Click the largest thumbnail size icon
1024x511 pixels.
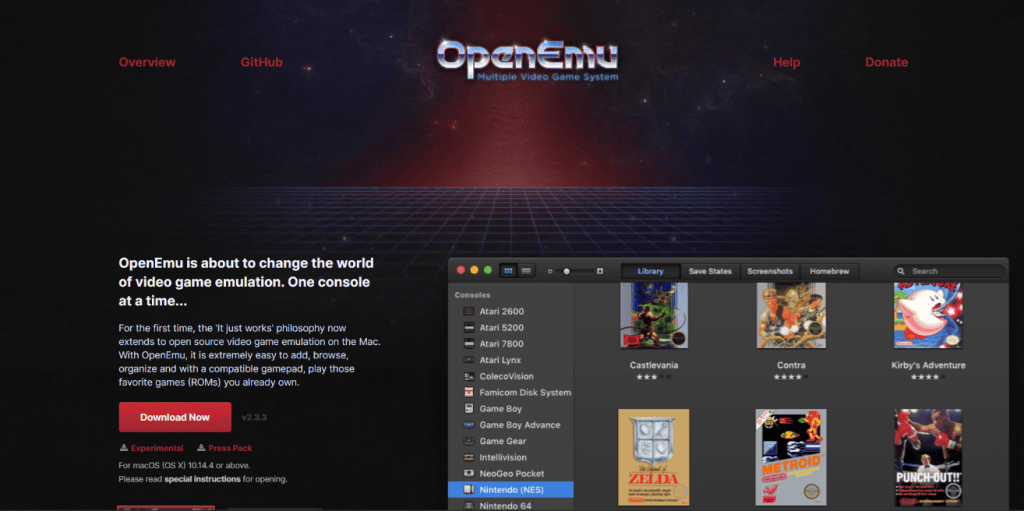(600, 271)
